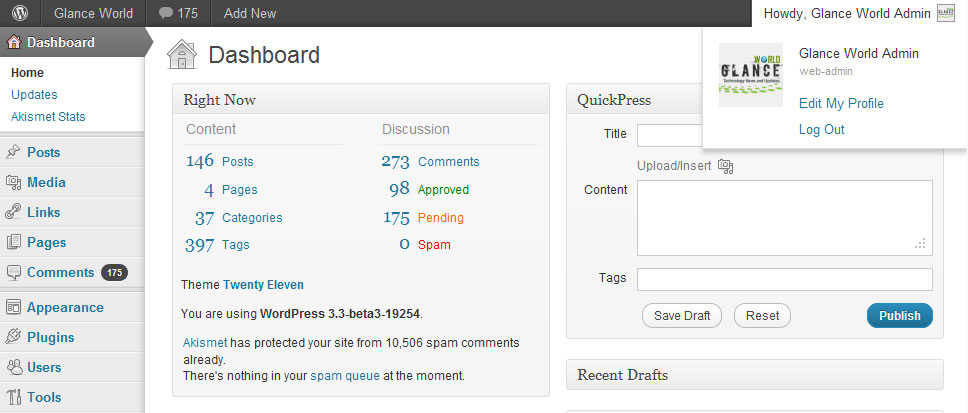Click the Pages icon in sidebar
The height and width of the screenshot is (413, 968).
[x=13, y=243]
